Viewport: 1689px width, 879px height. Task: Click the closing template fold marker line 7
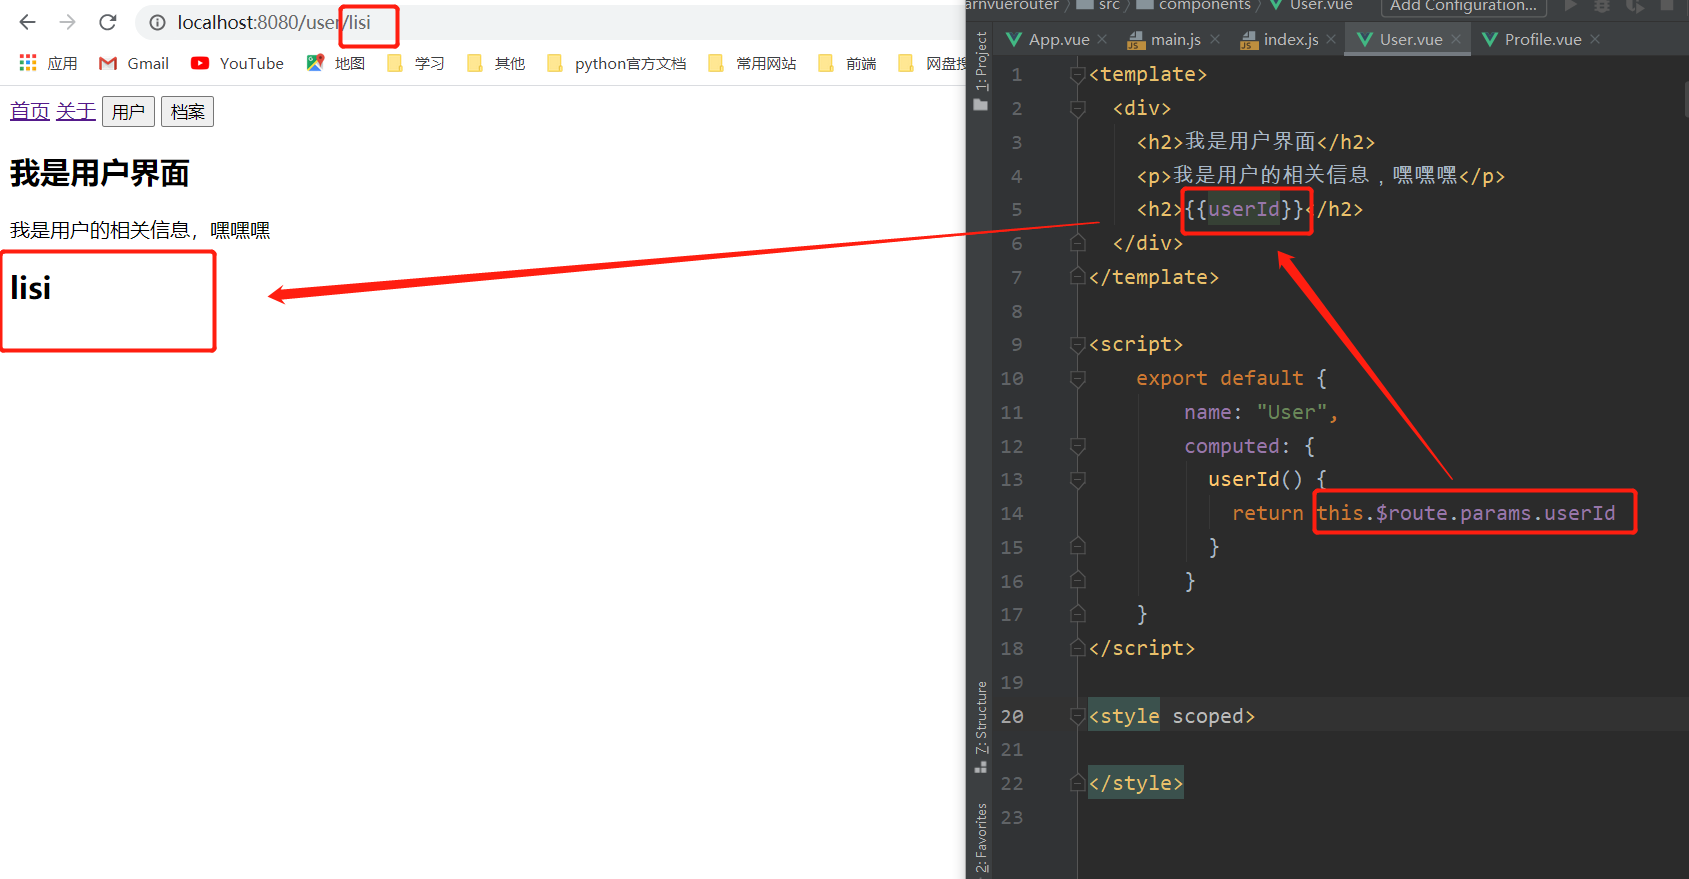pos(1078,277)
